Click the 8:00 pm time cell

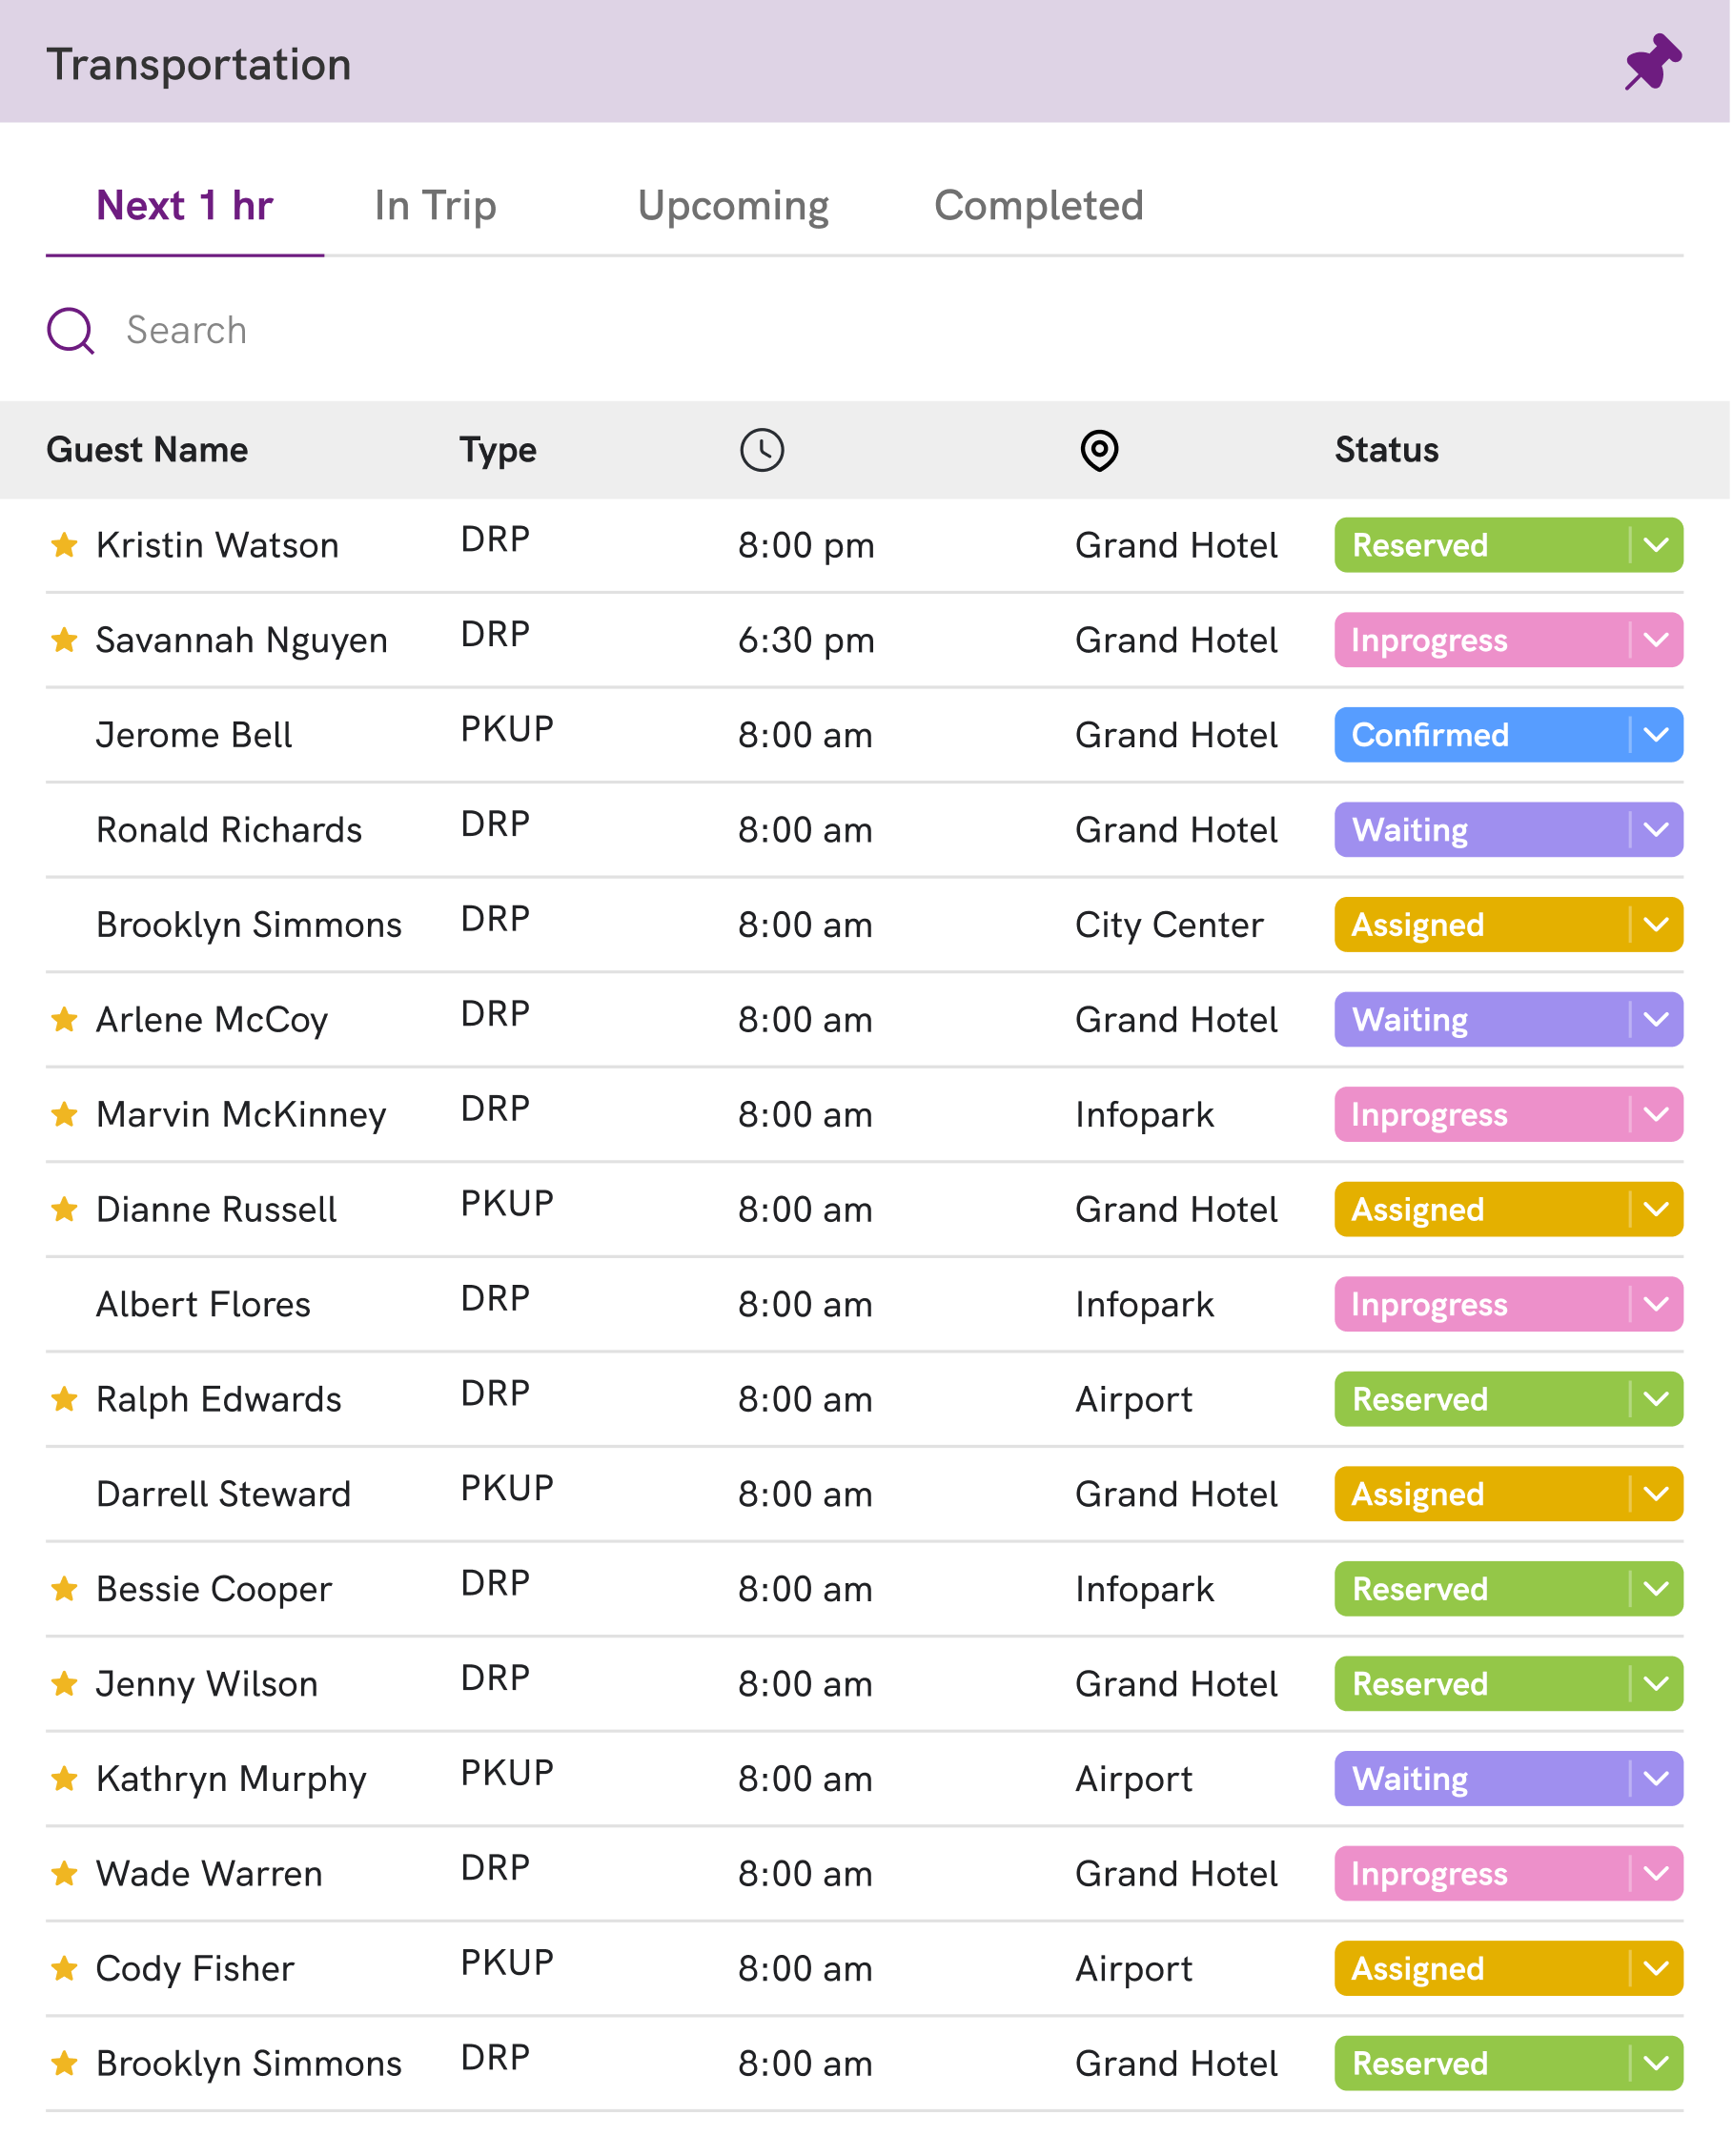coord(807,546)
